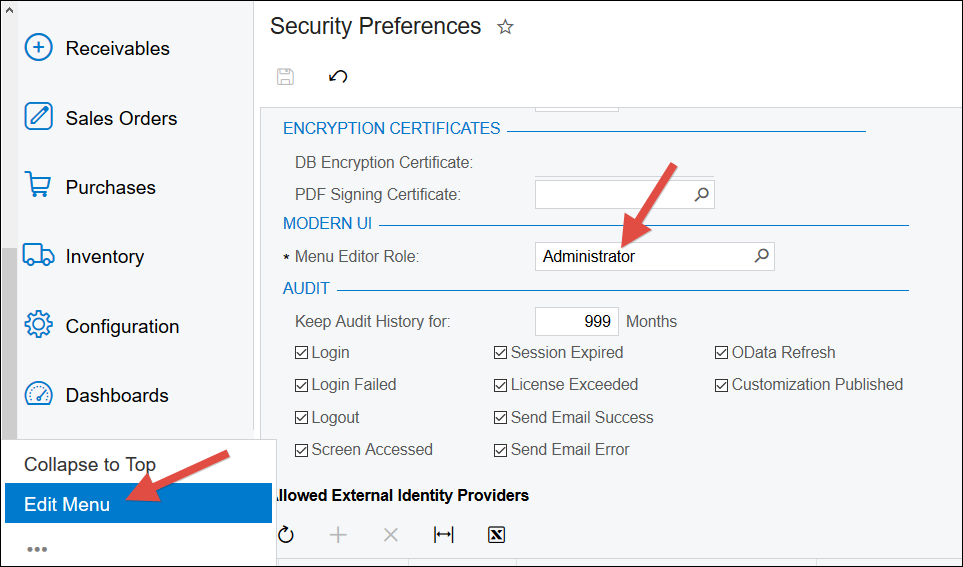Open the Inventory truck icon
Viewport: 963px width, 567px height.
[38, 254]
